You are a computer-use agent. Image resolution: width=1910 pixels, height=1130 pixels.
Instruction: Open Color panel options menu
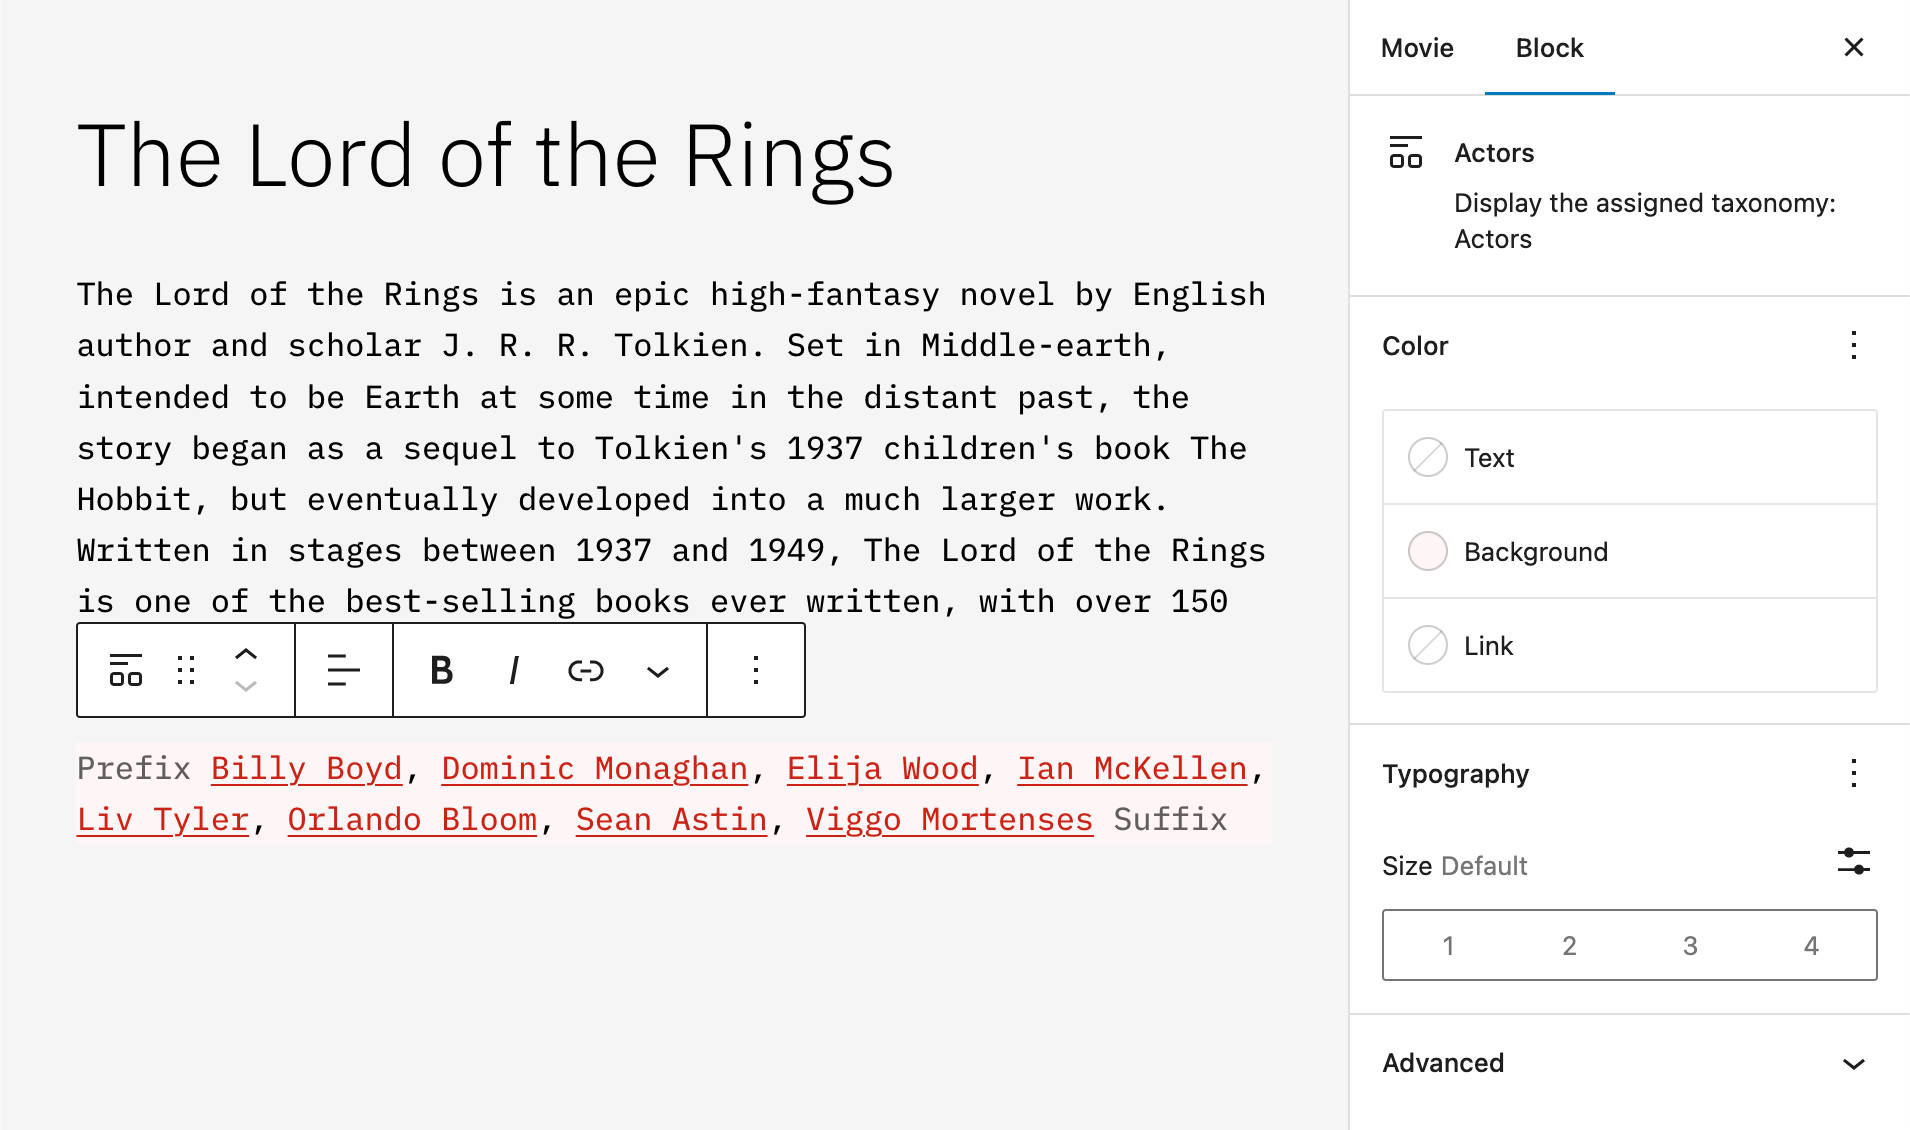point(1854,346)
